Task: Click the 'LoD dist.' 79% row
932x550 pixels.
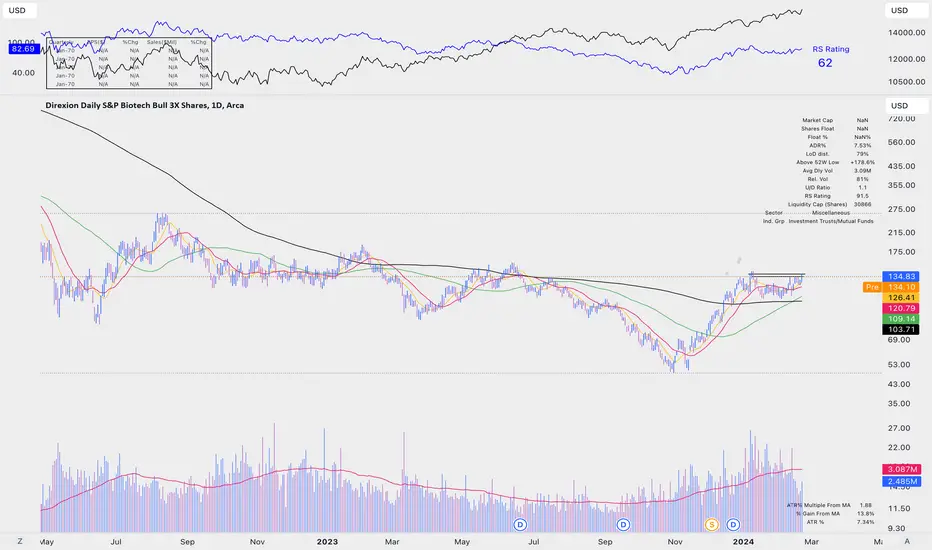Action: point(837,154)
